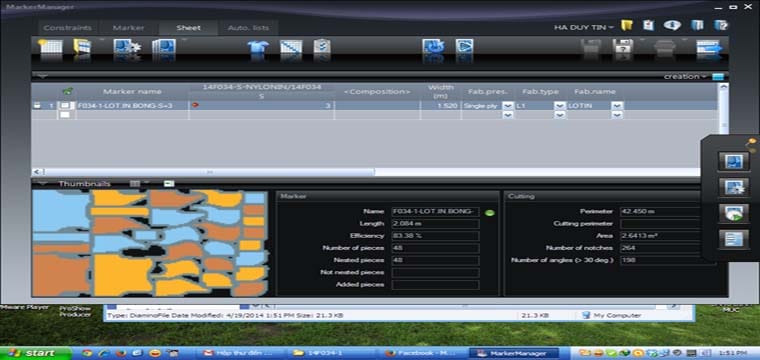Screen dimensions: 760x360
Task: Click the marker layout thumbnail preview
Action: point(149,243)
